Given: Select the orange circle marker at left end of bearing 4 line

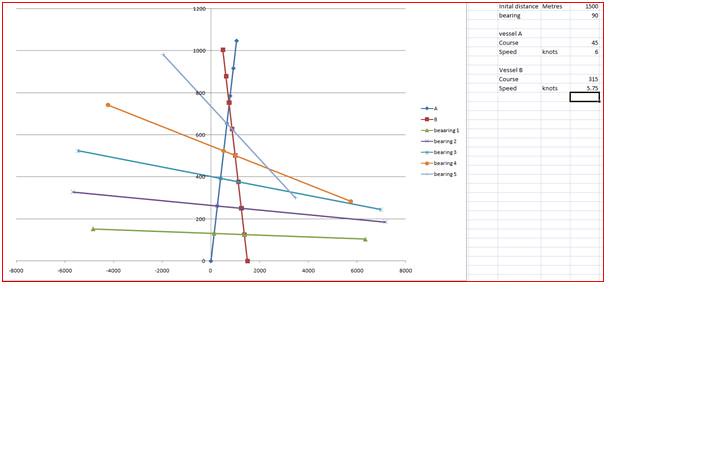Looking at the screenshot, I should (108, 105).
